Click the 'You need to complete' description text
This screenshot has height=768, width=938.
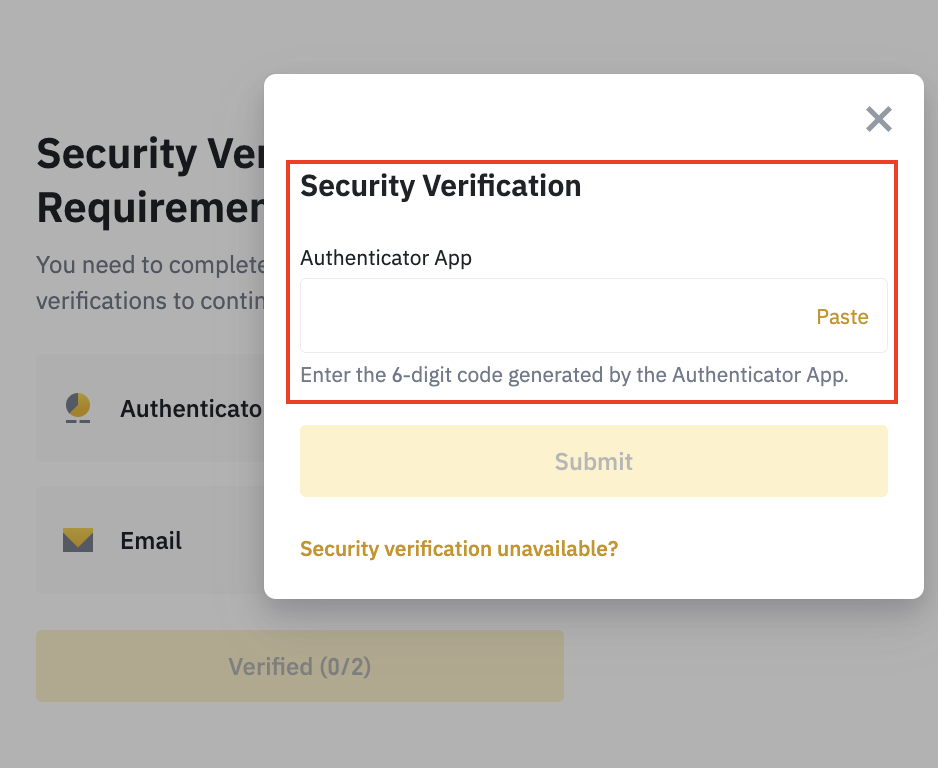click(x=150, y=265)
